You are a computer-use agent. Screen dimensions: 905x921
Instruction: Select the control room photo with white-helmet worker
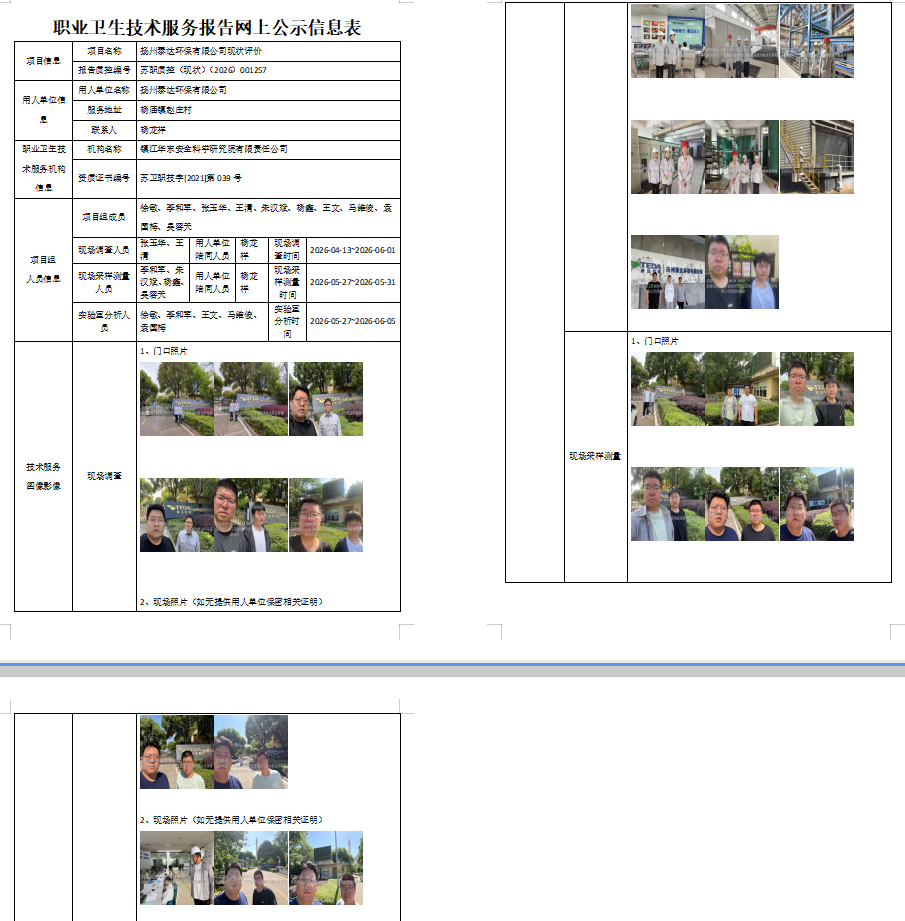click(x=177, y=868)
